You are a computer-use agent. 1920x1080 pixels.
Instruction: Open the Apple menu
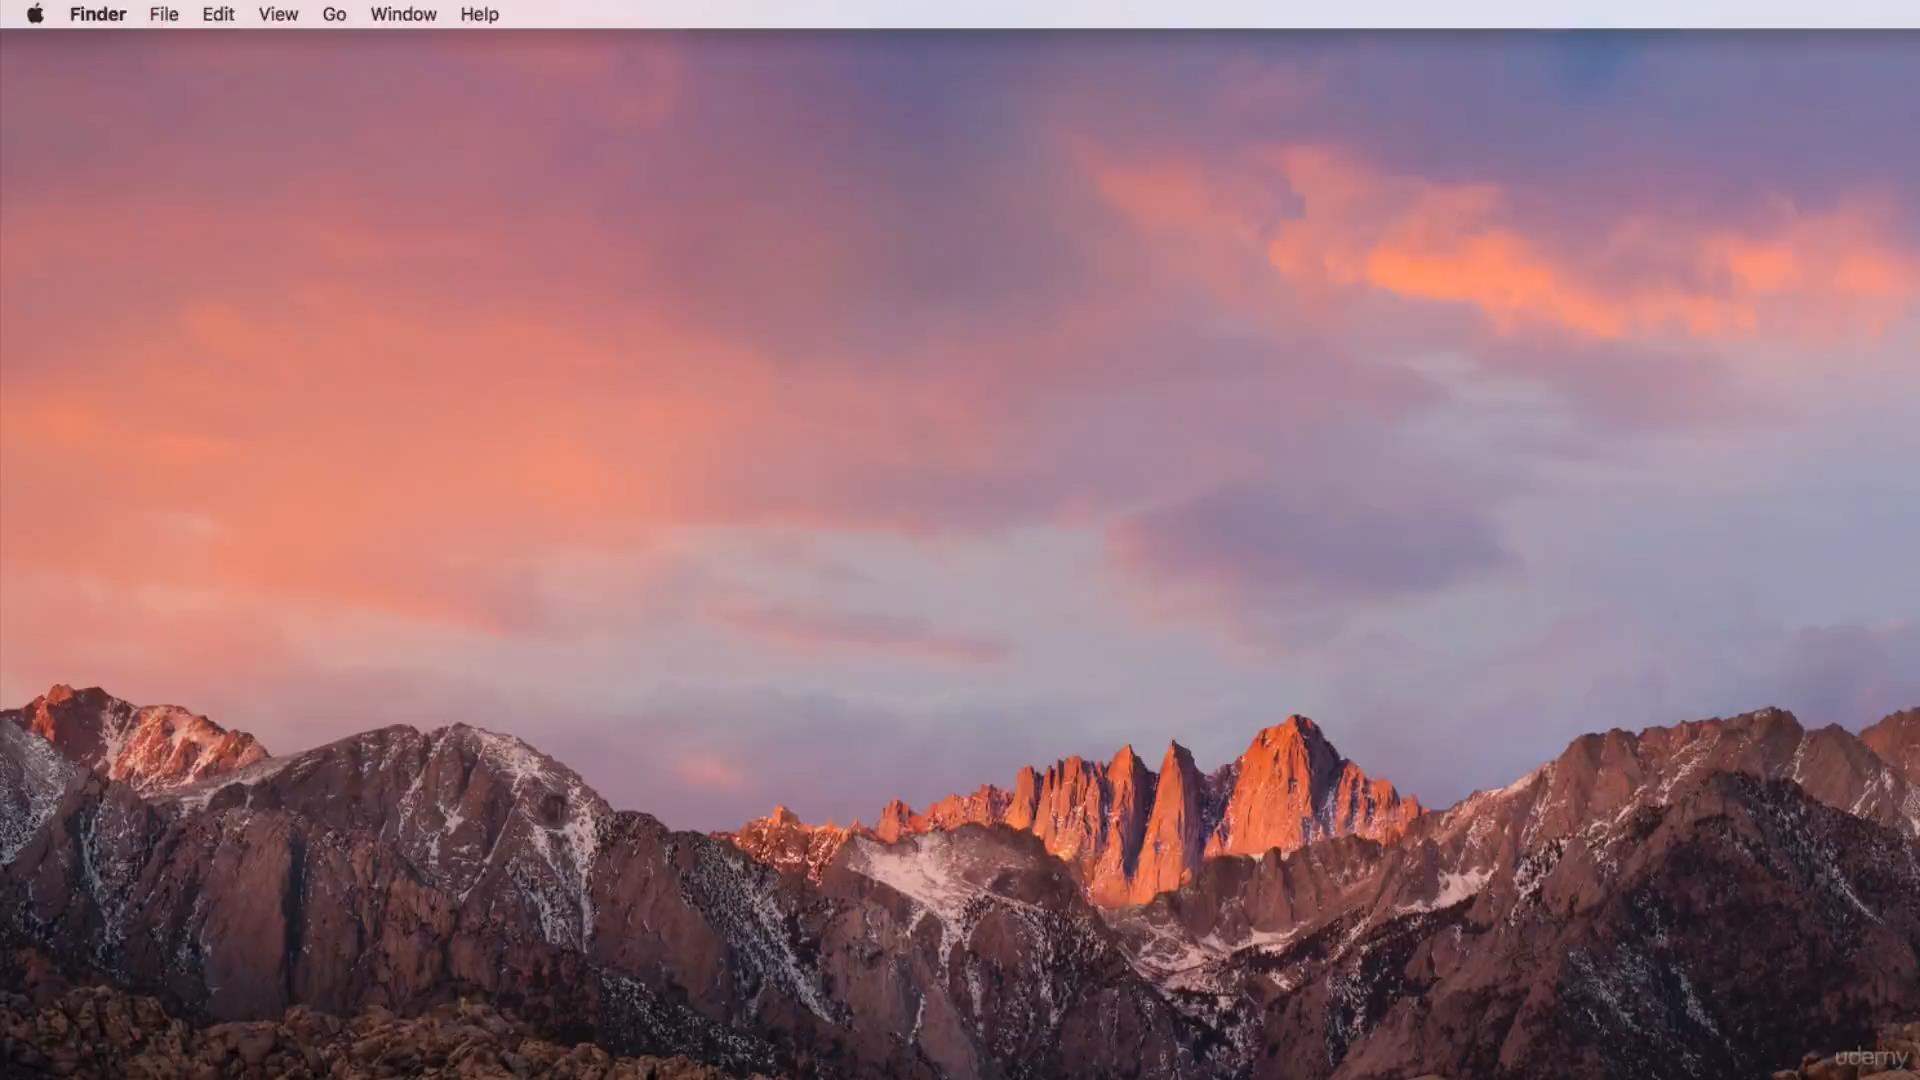click(x=35, y=14)
